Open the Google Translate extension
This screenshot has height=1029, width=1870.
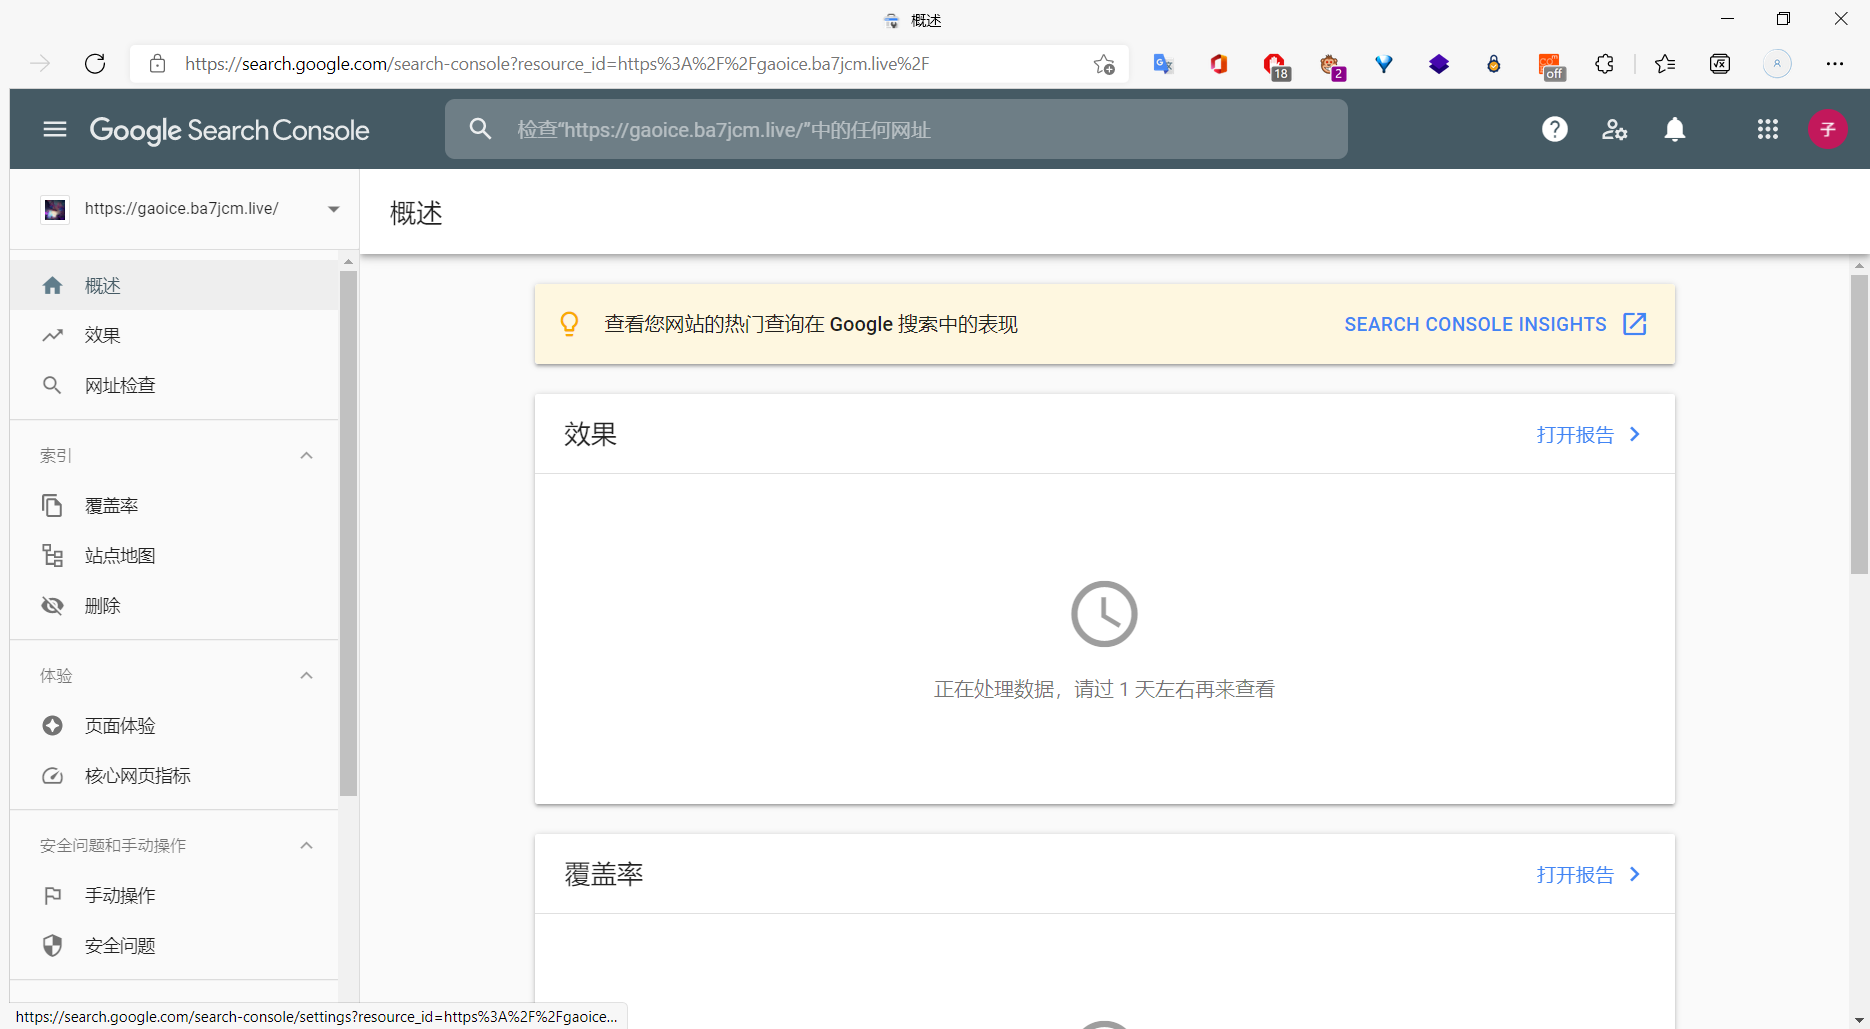coord(1163,64)
